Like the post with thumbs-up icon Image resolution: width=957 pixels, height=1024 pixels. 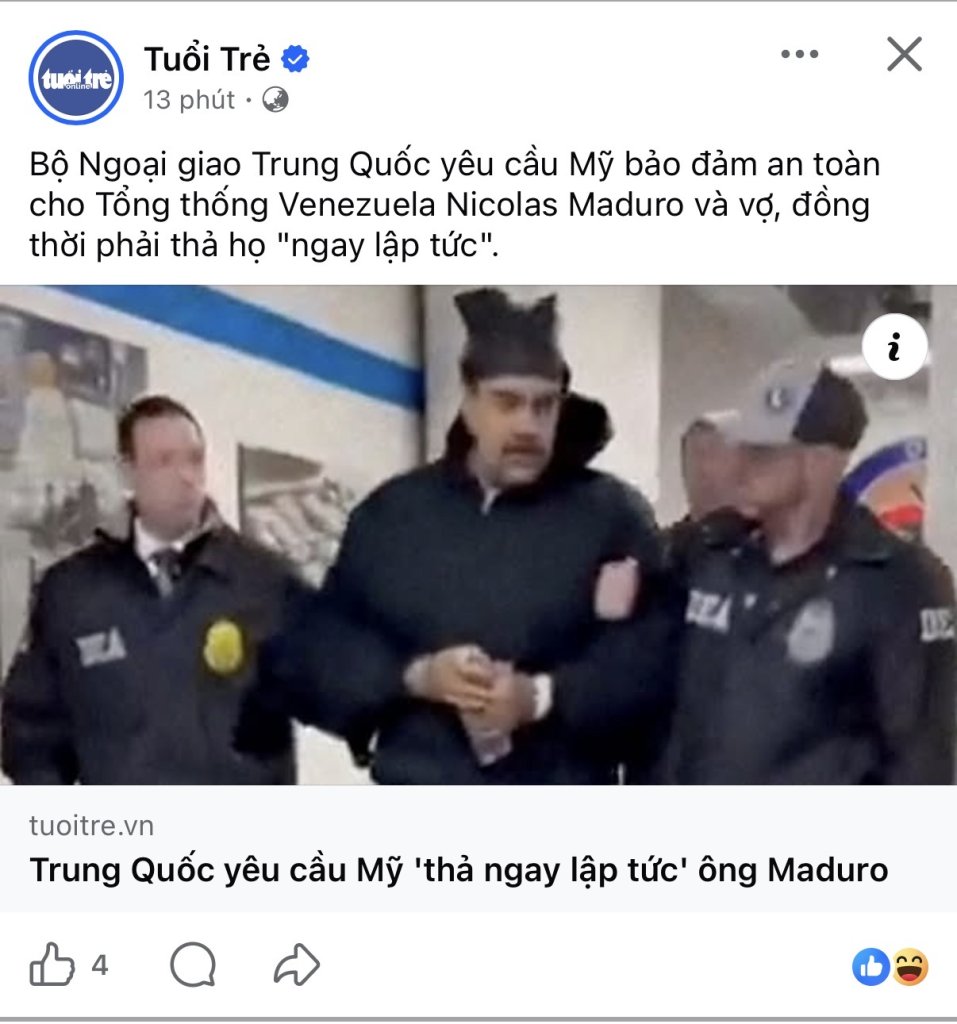click(52, 965)
